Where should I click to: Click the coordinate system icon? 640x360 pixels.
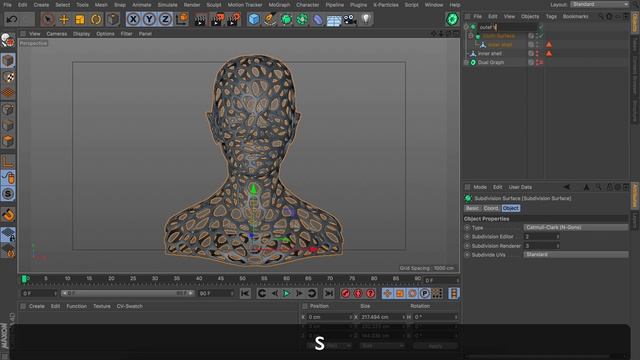click(182, 19)
